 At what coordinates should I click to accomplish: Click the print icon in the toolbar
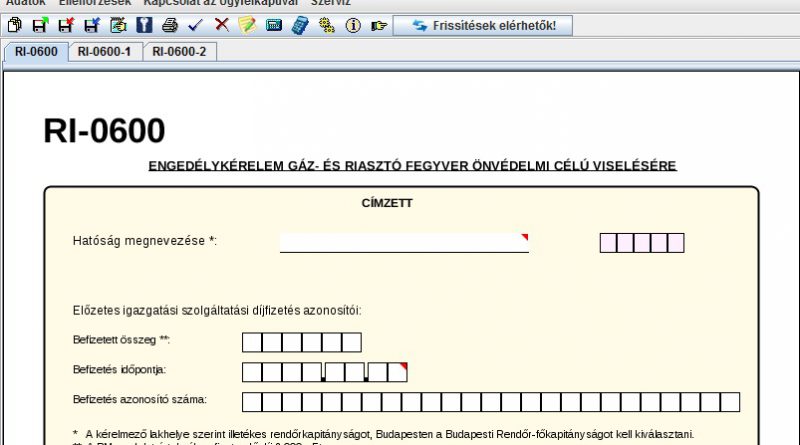[x=170, y=25]
